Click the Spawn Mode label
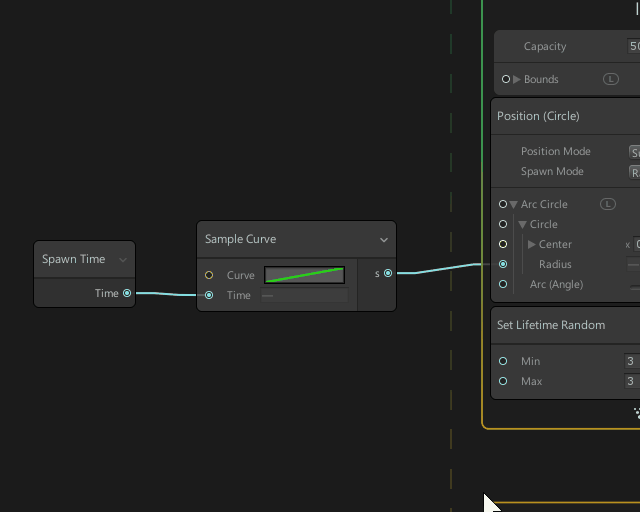 [552, 171]
